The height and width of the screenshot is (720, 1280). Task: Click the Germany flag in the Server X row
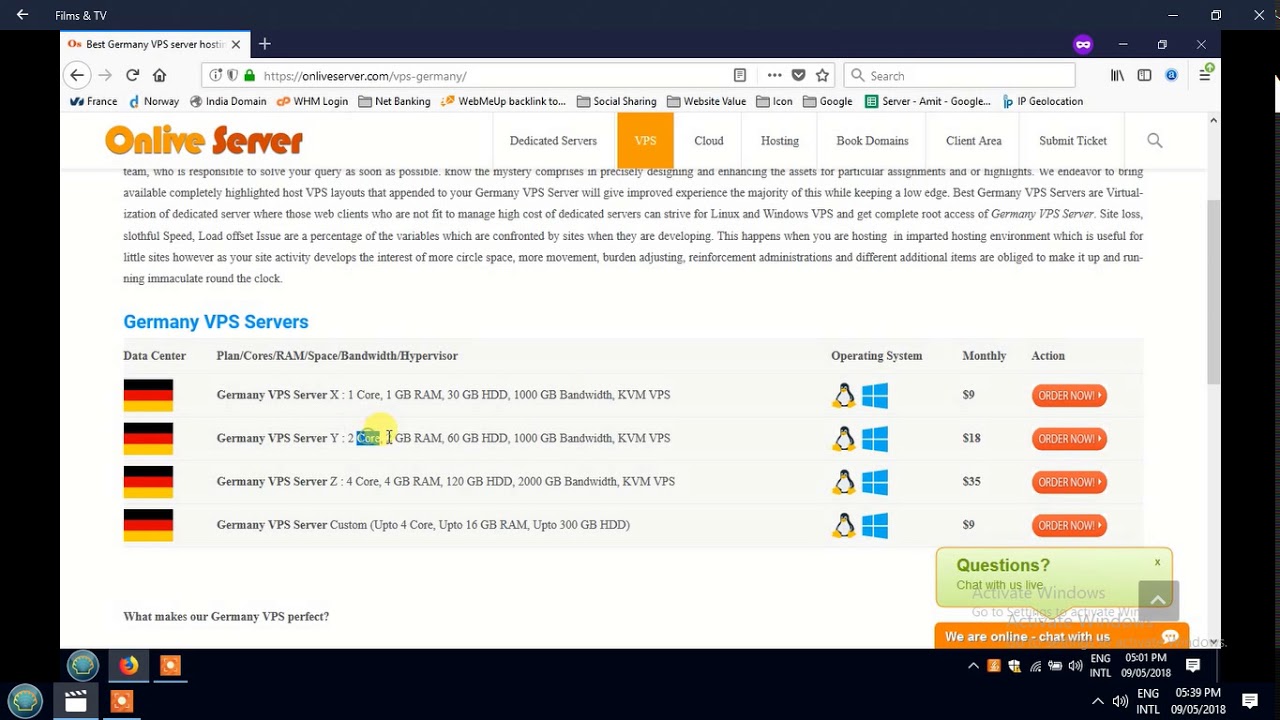[148, 396]
